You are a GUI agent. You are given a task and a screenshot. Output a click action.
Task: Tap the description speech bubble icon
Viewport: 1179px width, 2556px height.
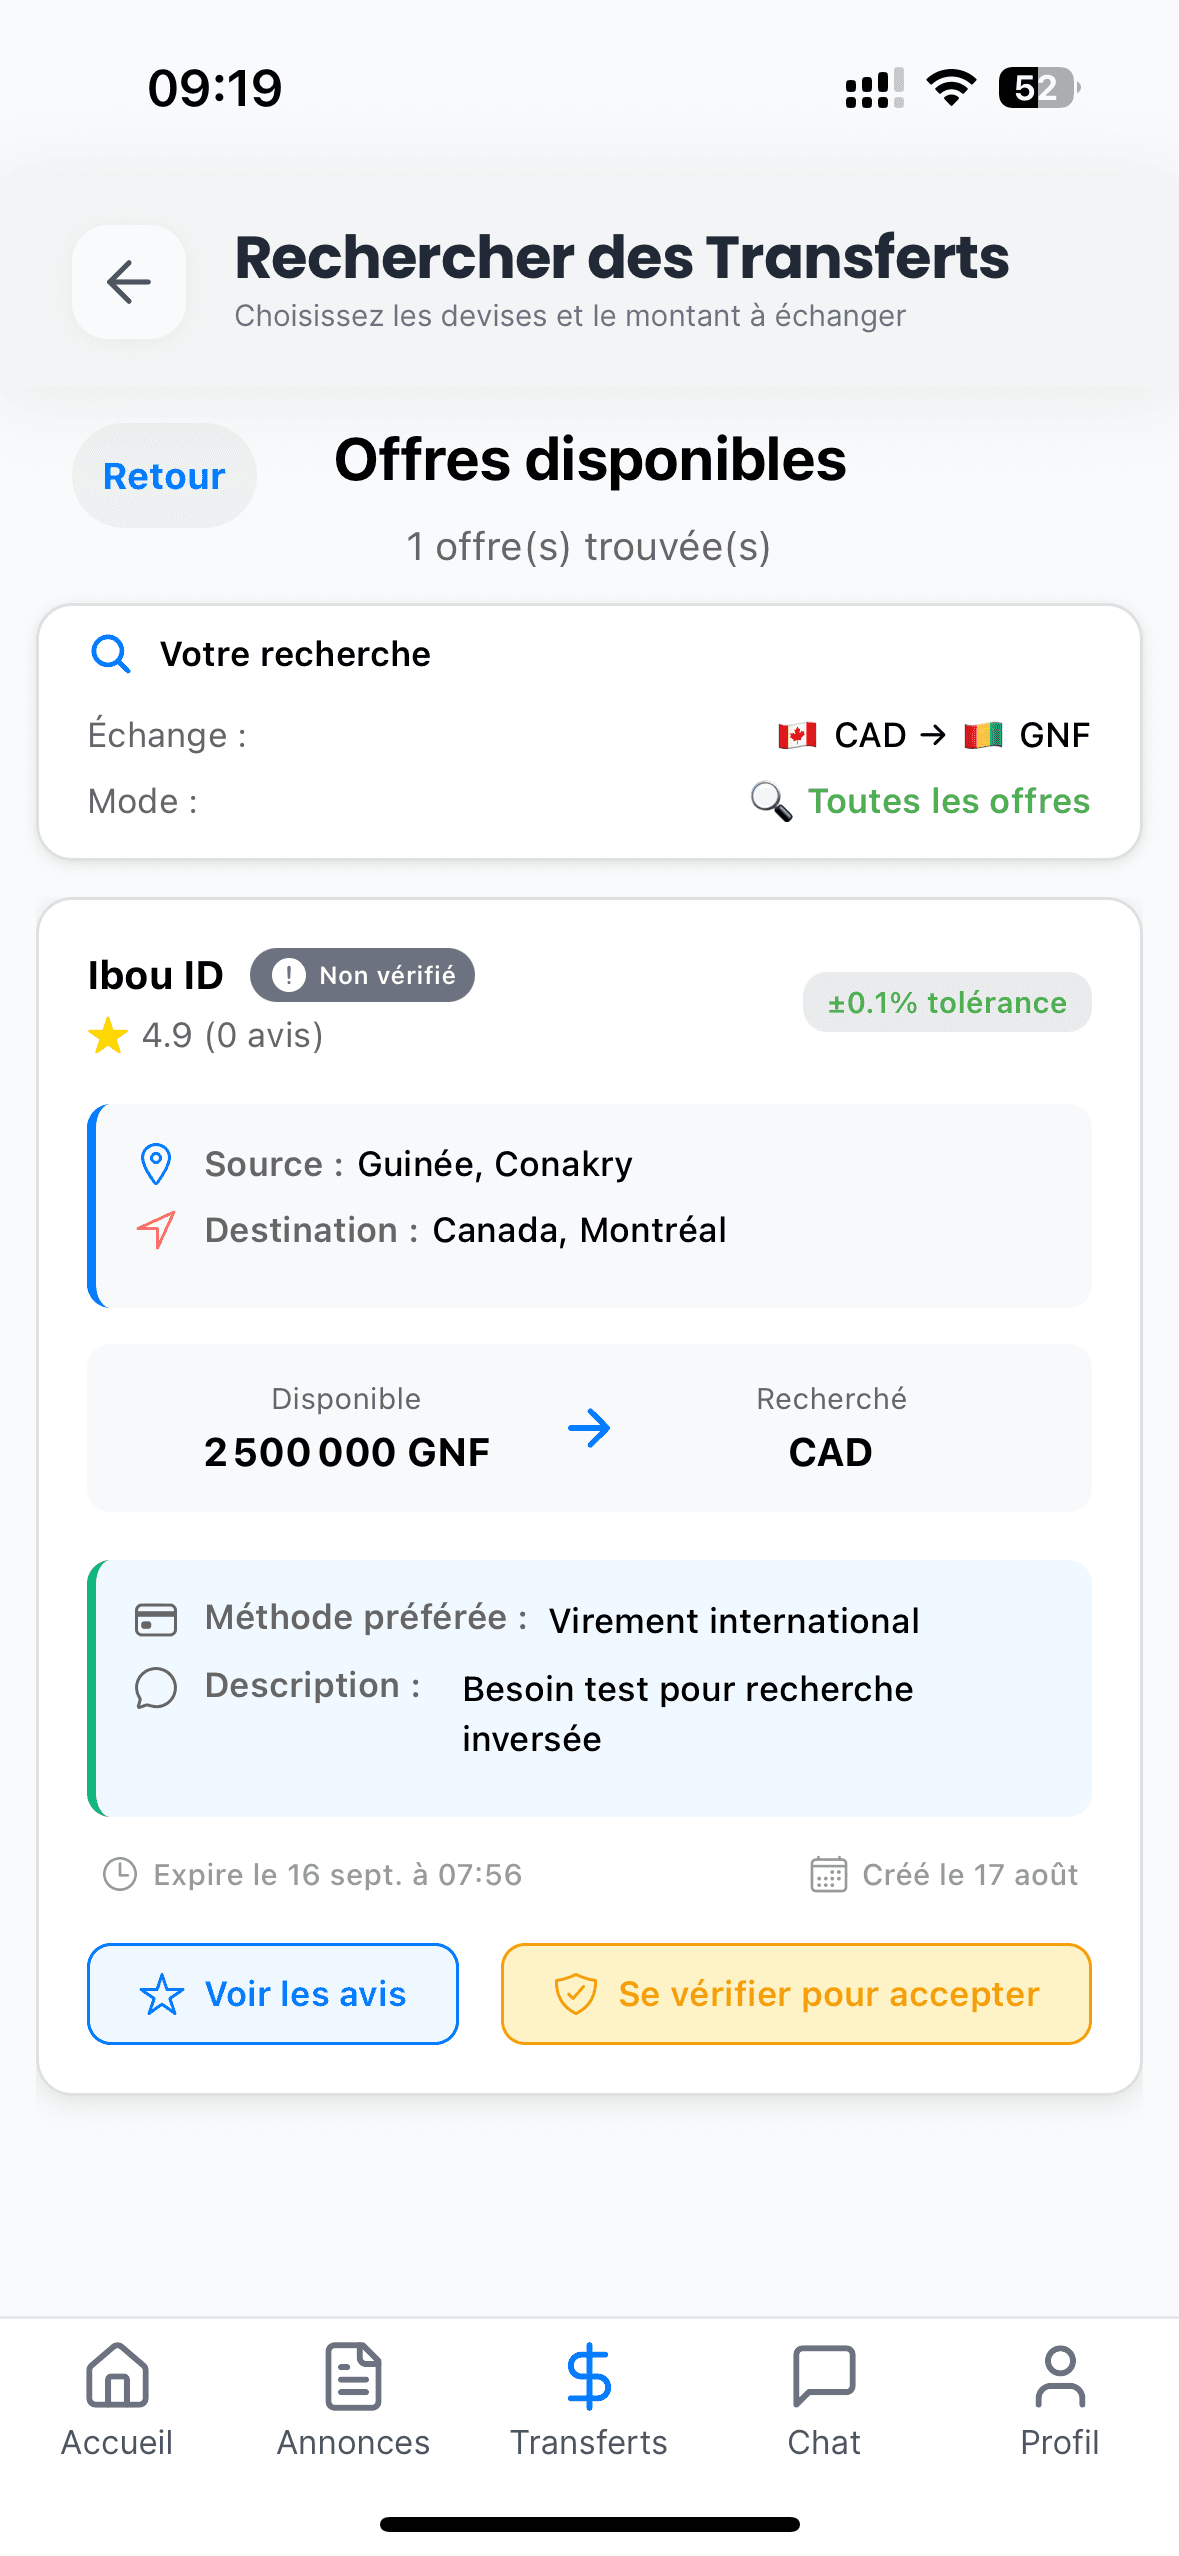(x=156, y=1688)
